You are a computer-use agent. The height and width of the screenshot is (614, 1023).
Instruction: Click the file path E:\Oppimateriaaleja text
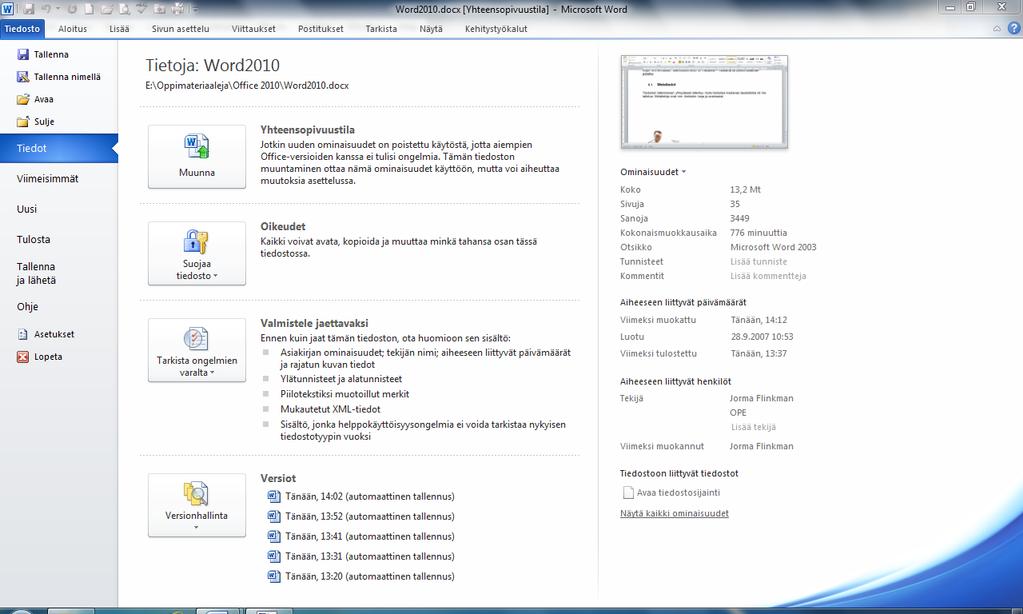(247, 85)
